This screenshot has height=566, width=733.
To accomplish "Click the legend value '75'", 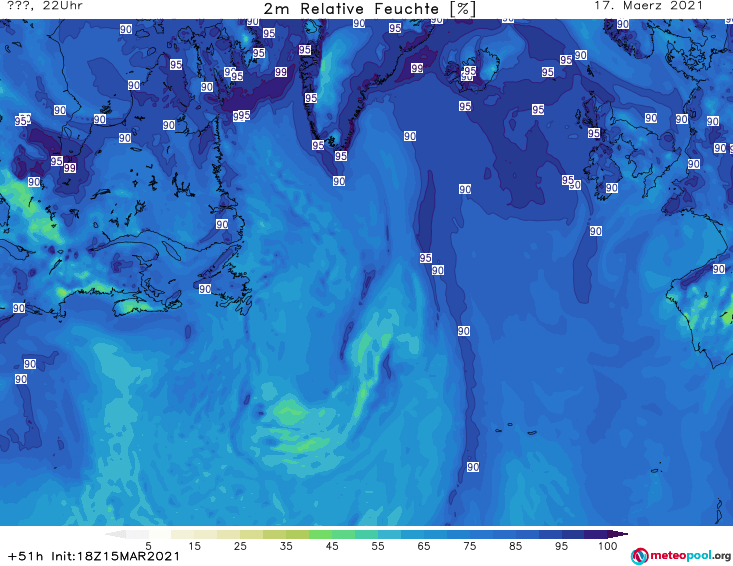I will pos(469,546).
